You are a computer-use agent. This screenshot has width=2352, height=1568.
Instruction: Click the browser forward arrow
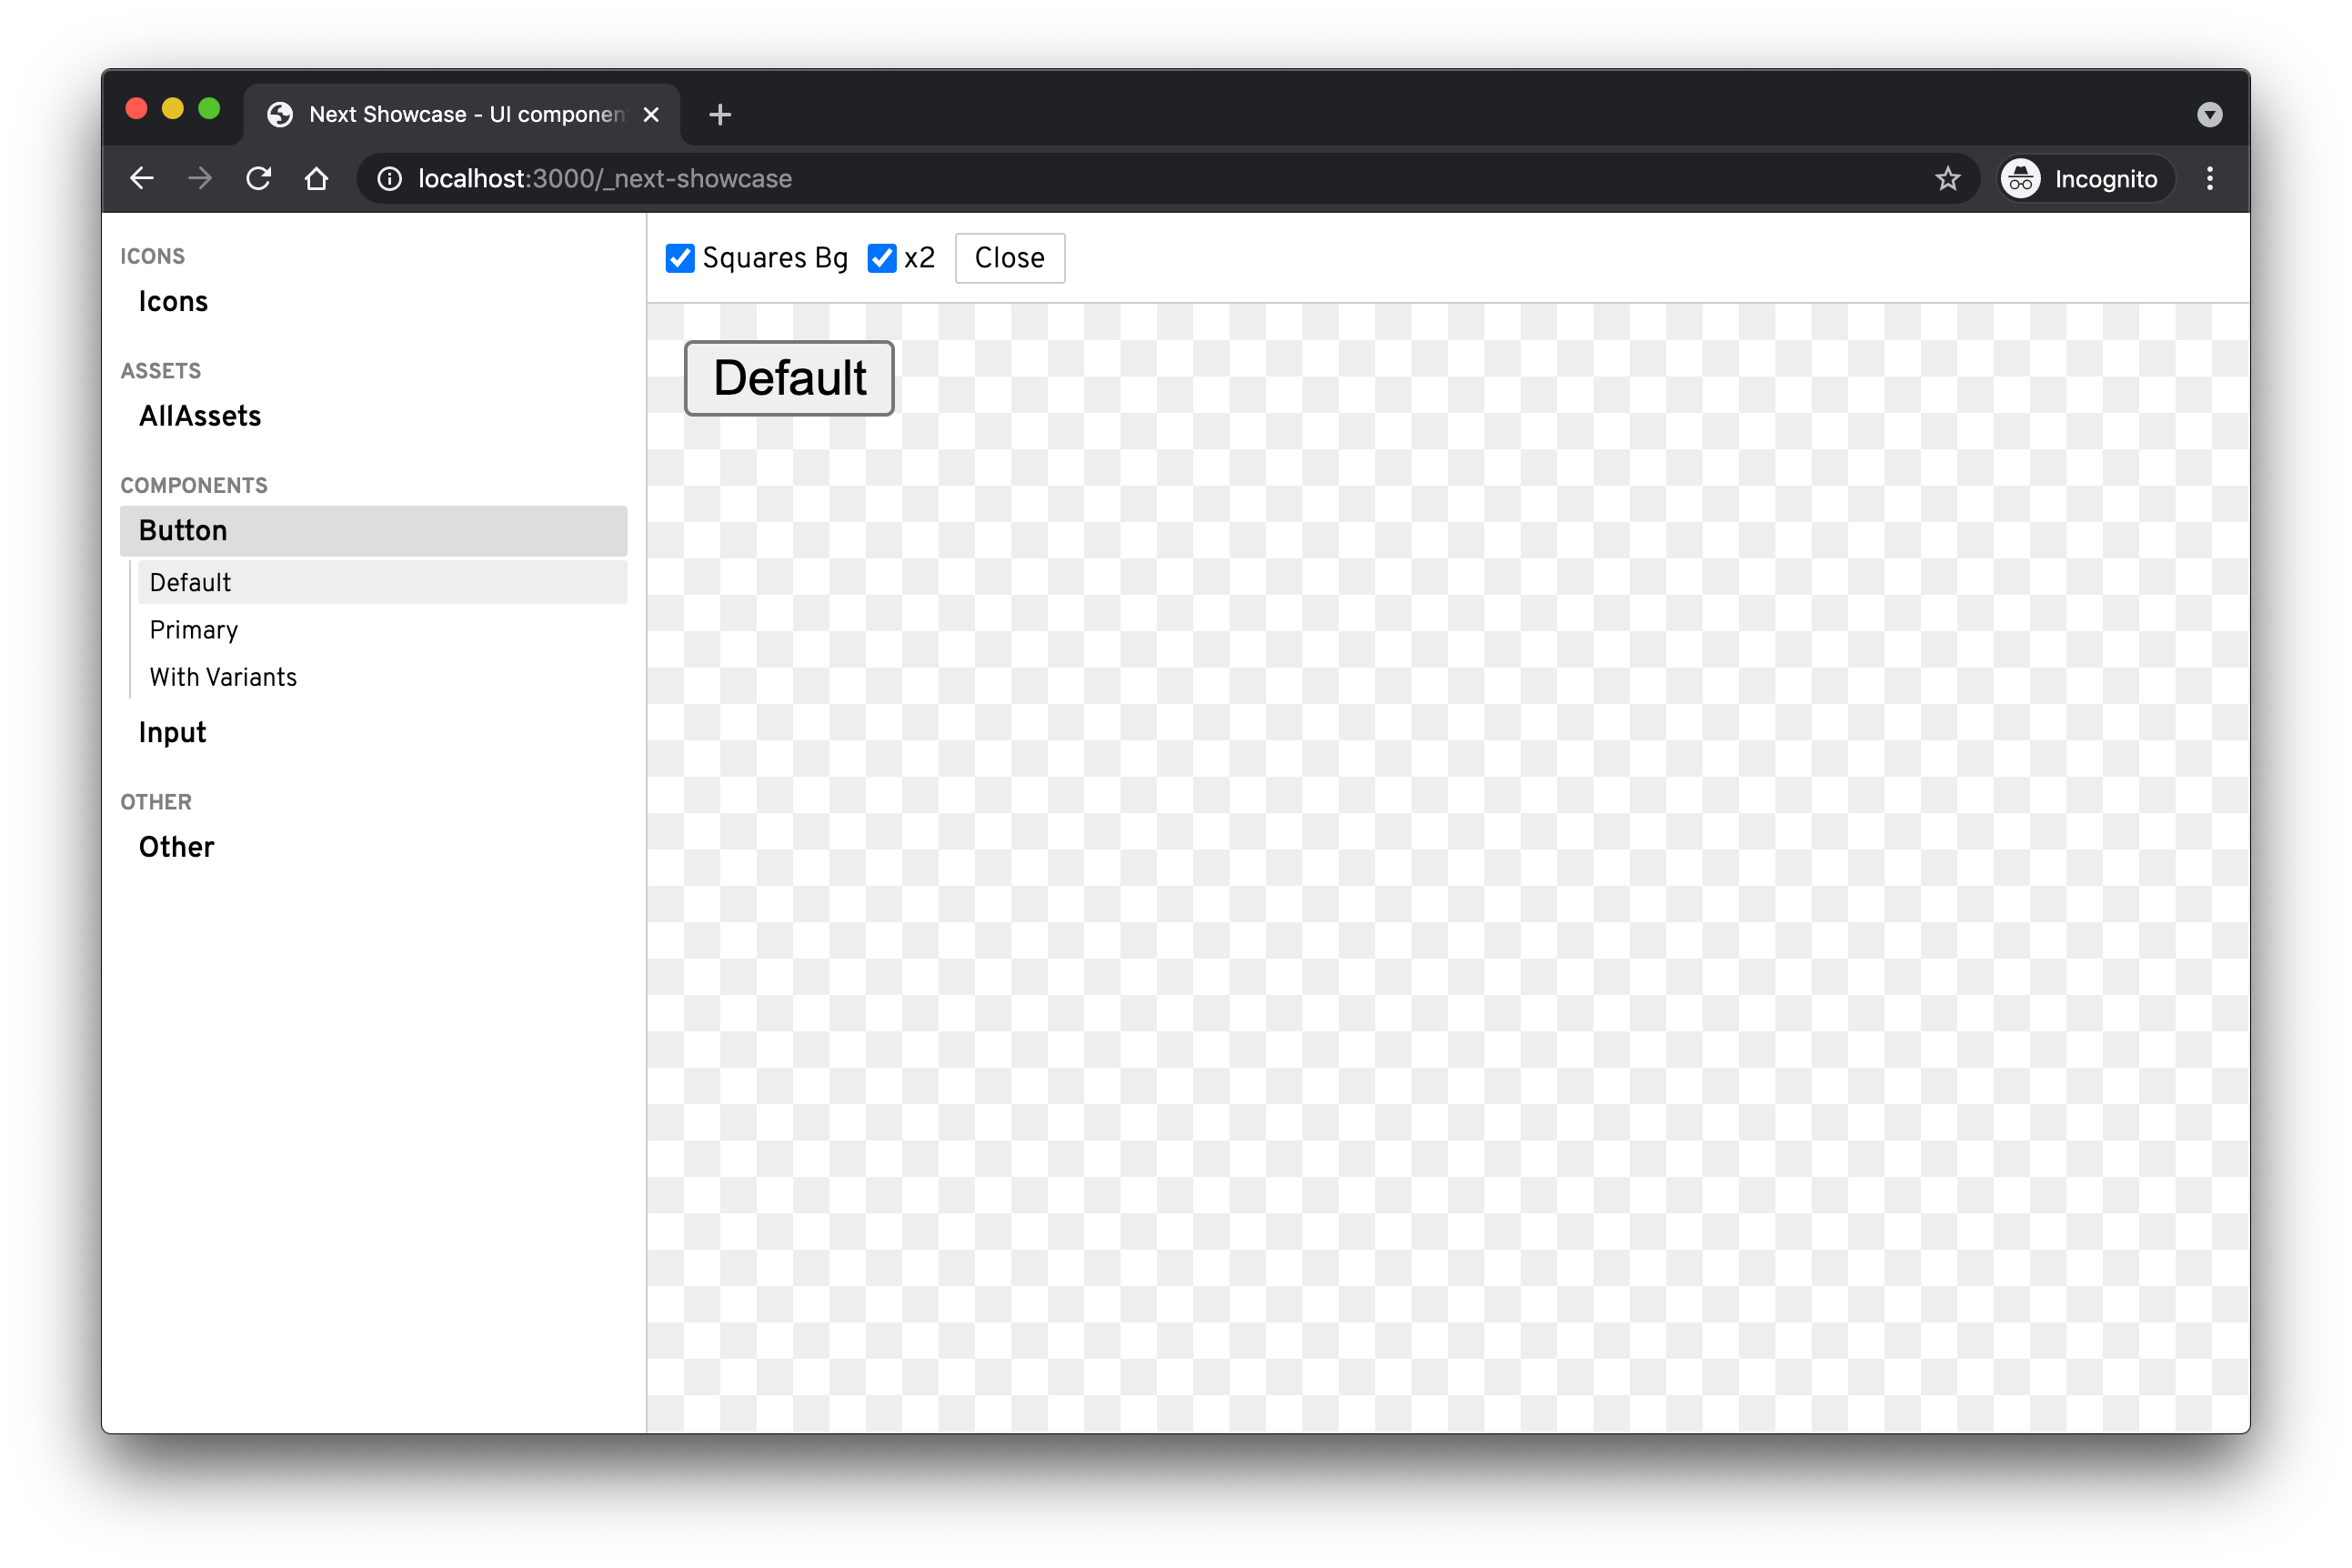(x=200, y=178)
